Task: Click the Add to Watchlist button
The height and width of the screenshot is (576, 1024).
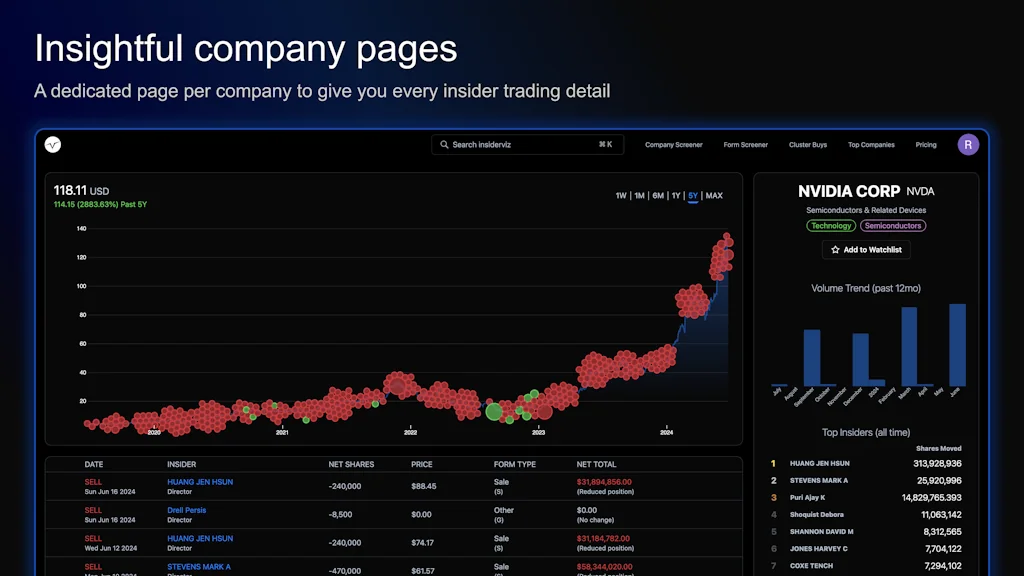Action: pyautogui.click(x=866, y=249)
